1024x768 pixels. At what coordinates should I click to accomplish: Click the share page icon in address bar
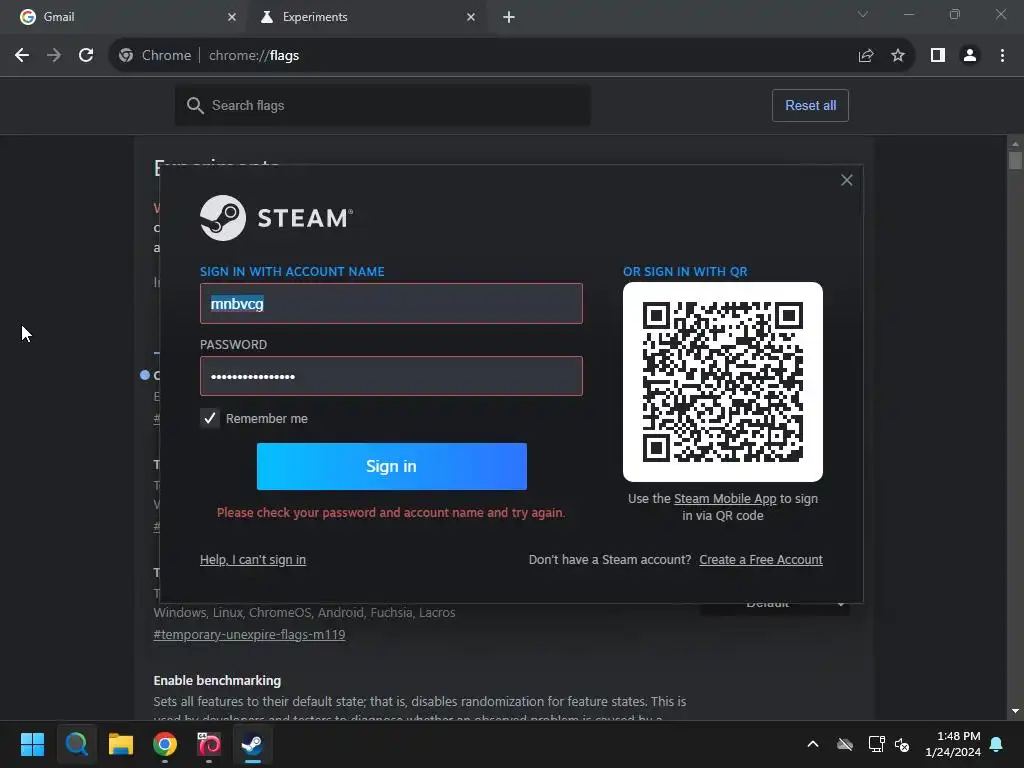[x=866, y=56]
